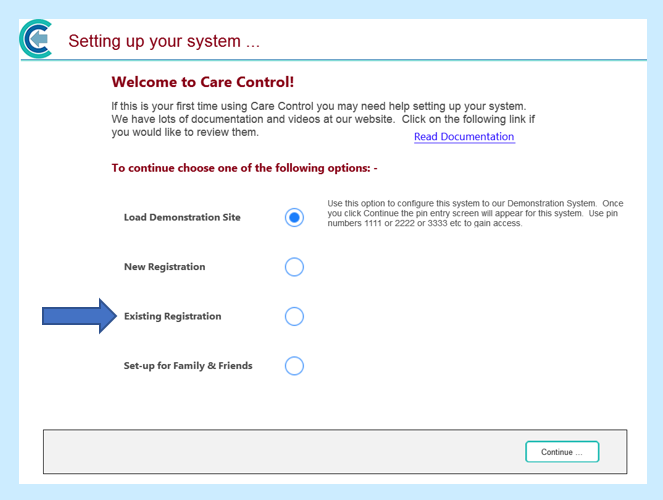
Task: Click the light blue window border
Action: 8,250
